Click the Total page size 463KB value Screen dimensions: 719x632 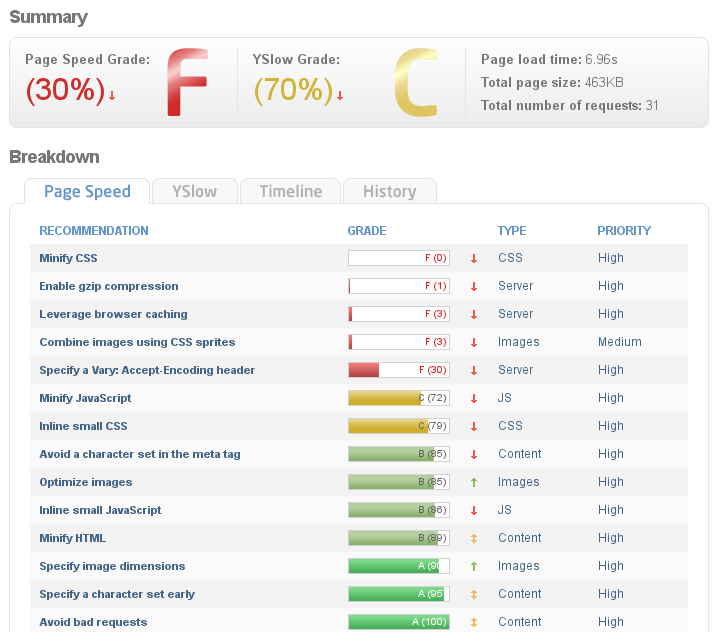pyautogui.click(x=604, y=83)
